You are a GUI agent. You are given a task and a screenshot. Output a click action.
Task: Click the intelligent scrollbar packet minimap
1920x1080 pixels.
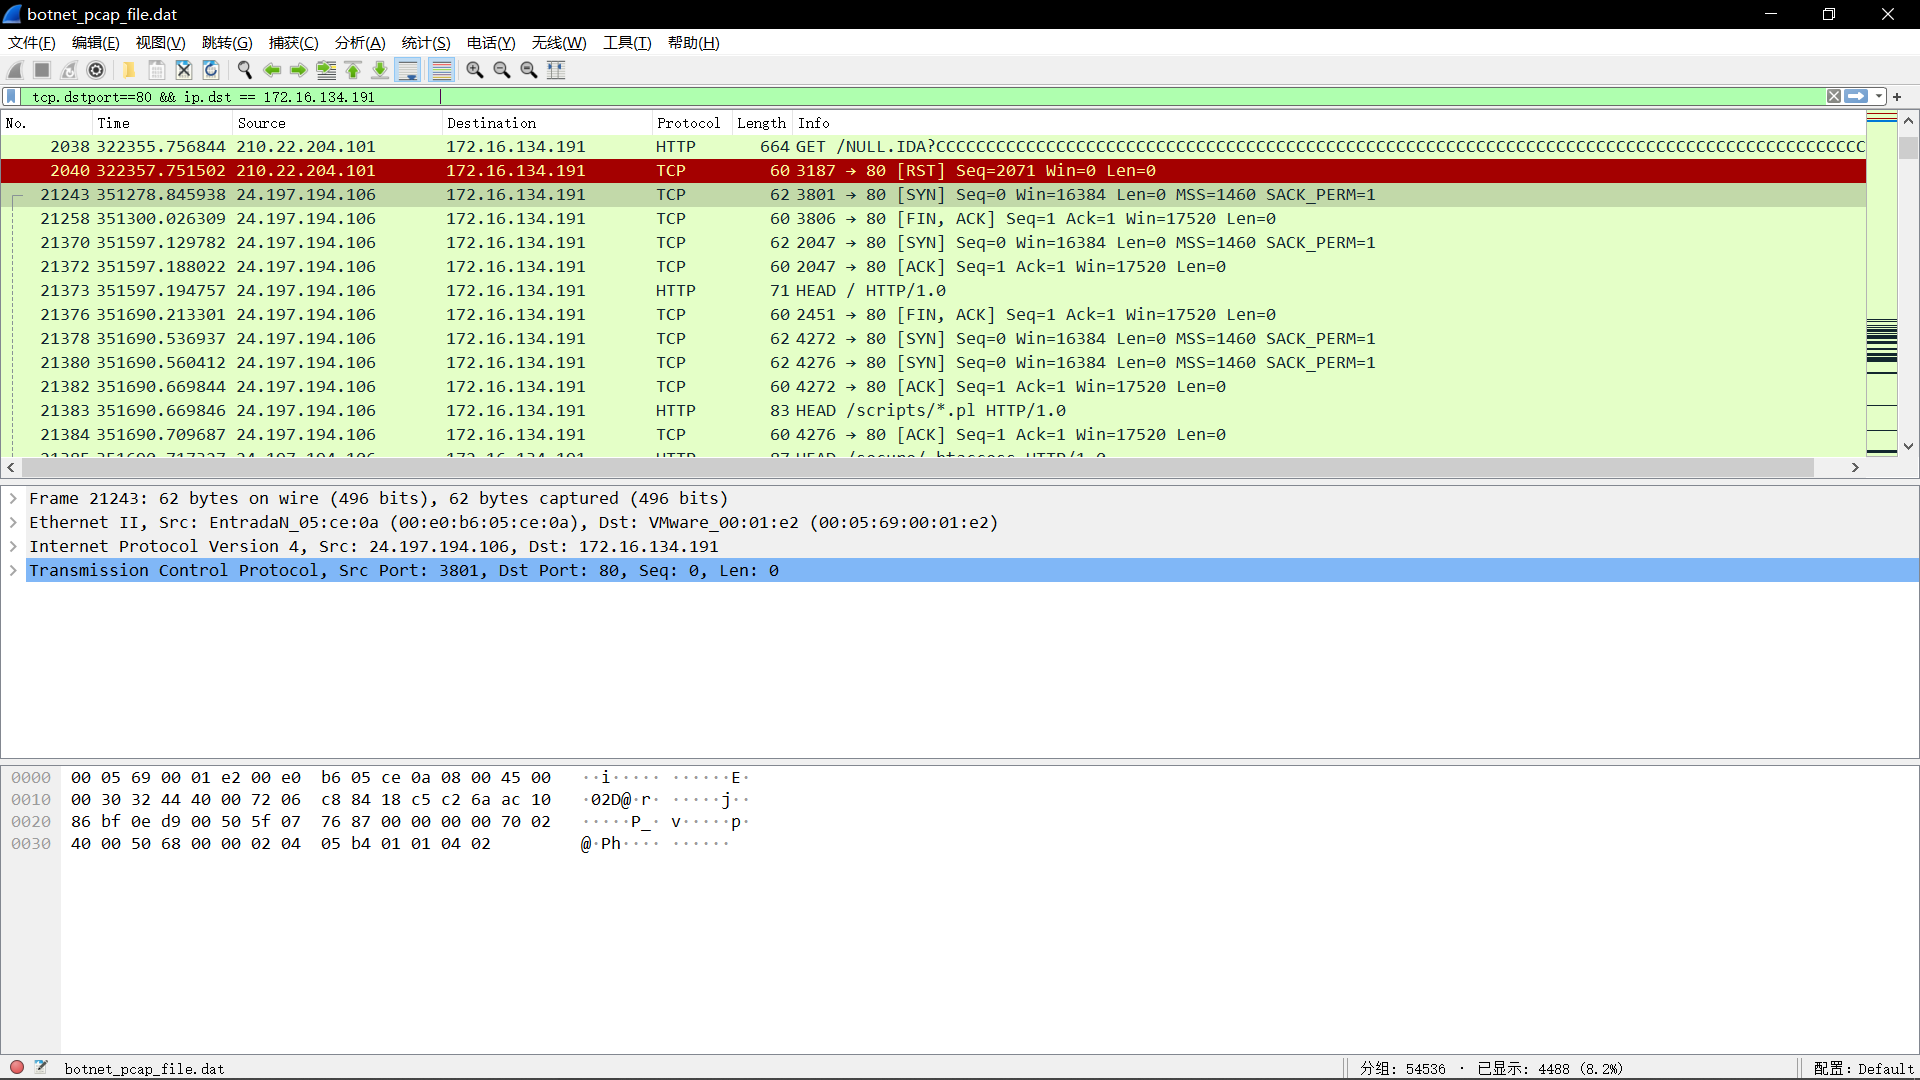tap(1882, 284)
